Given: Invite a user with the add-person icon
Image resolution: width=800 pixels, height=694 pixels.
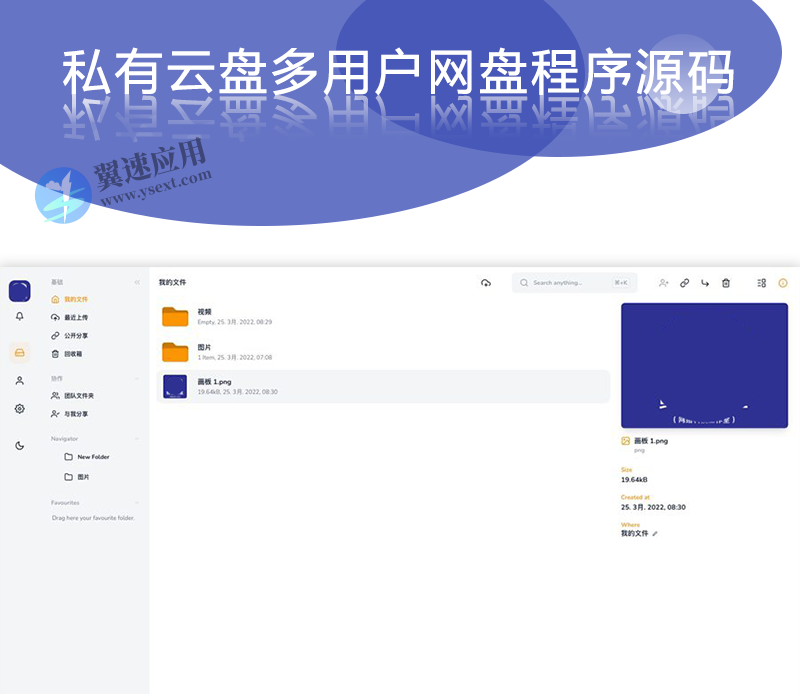Looking at the screenshot, I should [x=664, y=283].
